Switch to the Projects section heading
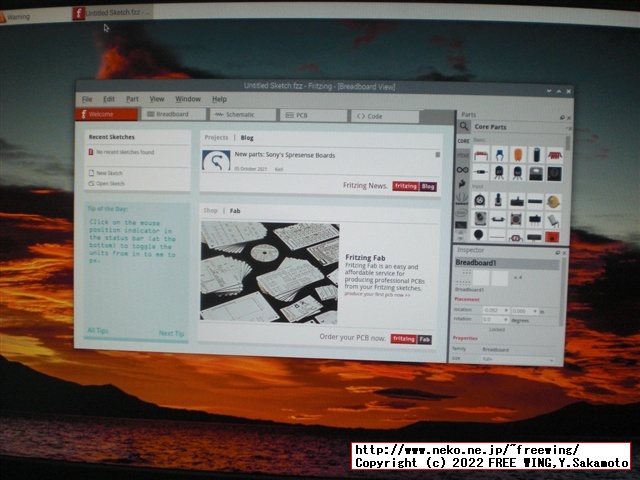The width and height of the screenshot is (640, 480). (216, 137)
